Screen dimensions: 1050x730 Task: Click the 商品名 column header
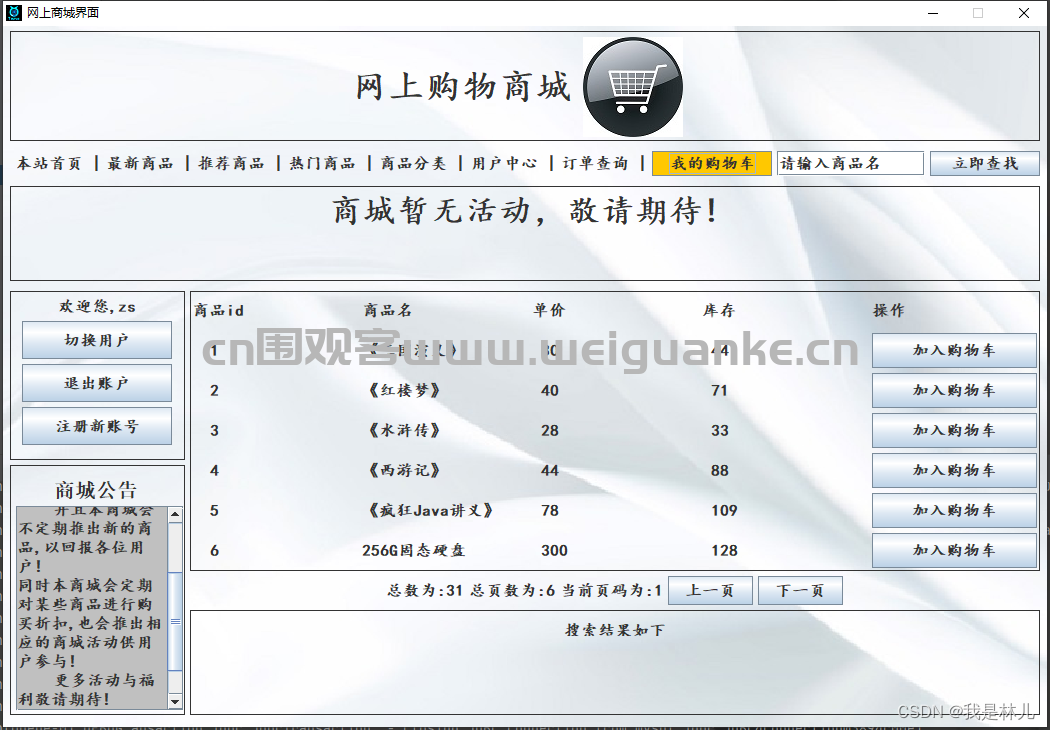pyautogui.click(x=388, y=311)
